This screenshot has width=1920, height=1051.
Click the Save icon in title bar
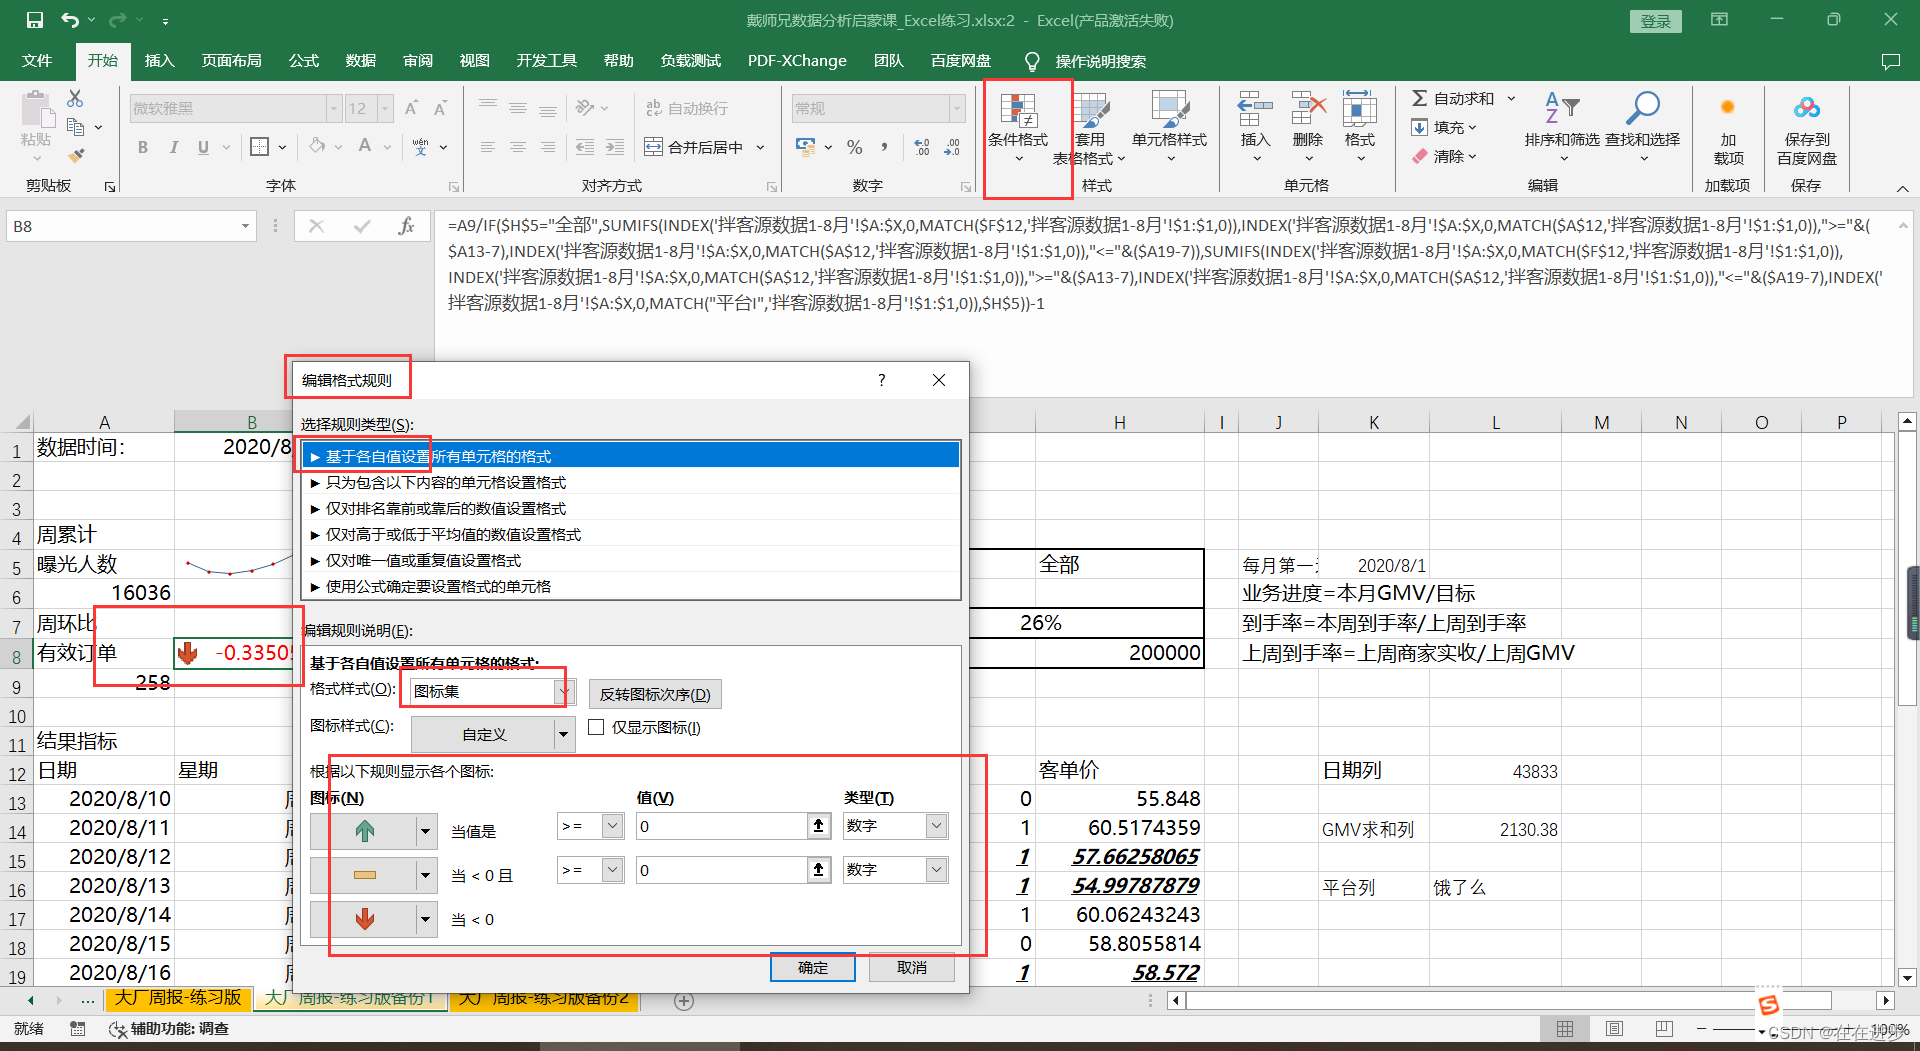(34, 20)
